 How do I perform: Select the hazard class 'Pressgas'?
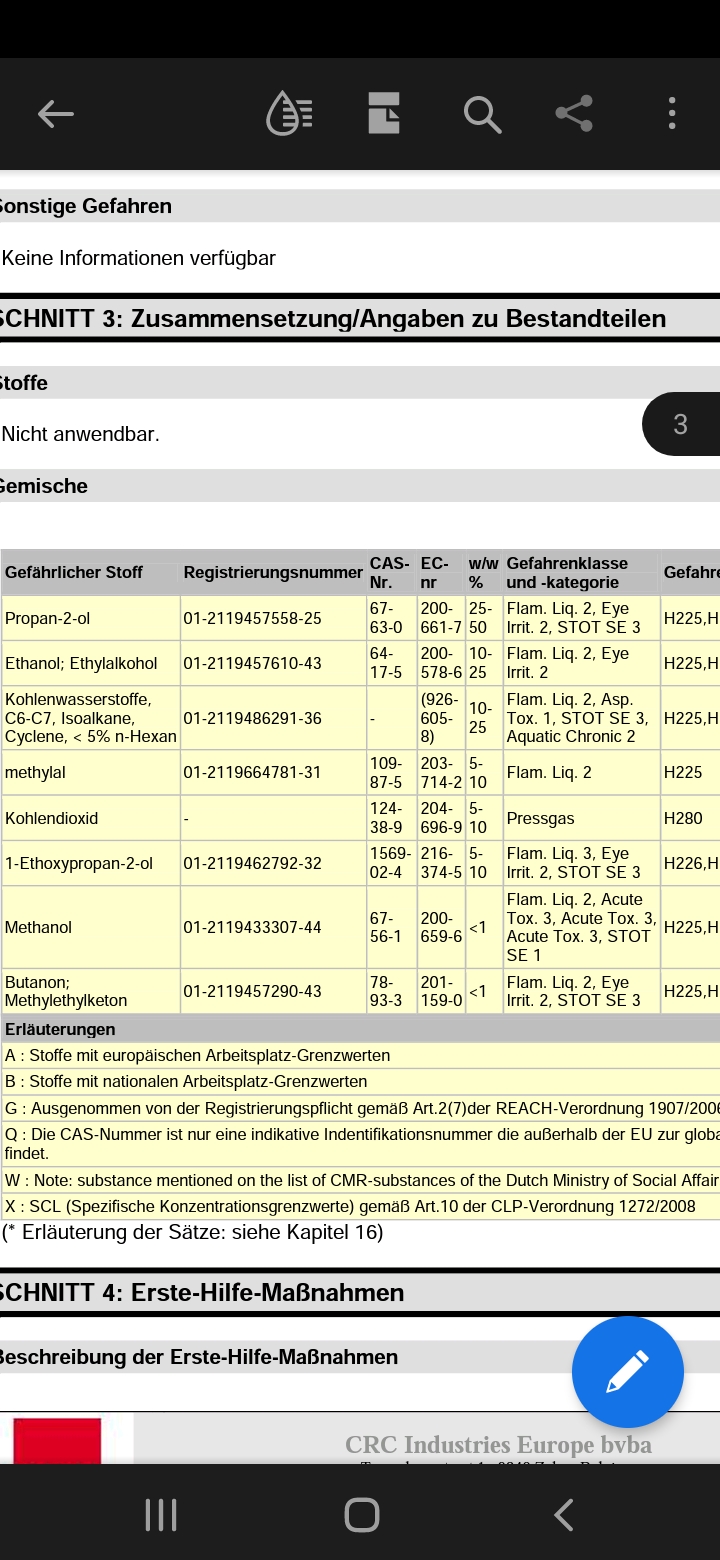coord(540,818)
